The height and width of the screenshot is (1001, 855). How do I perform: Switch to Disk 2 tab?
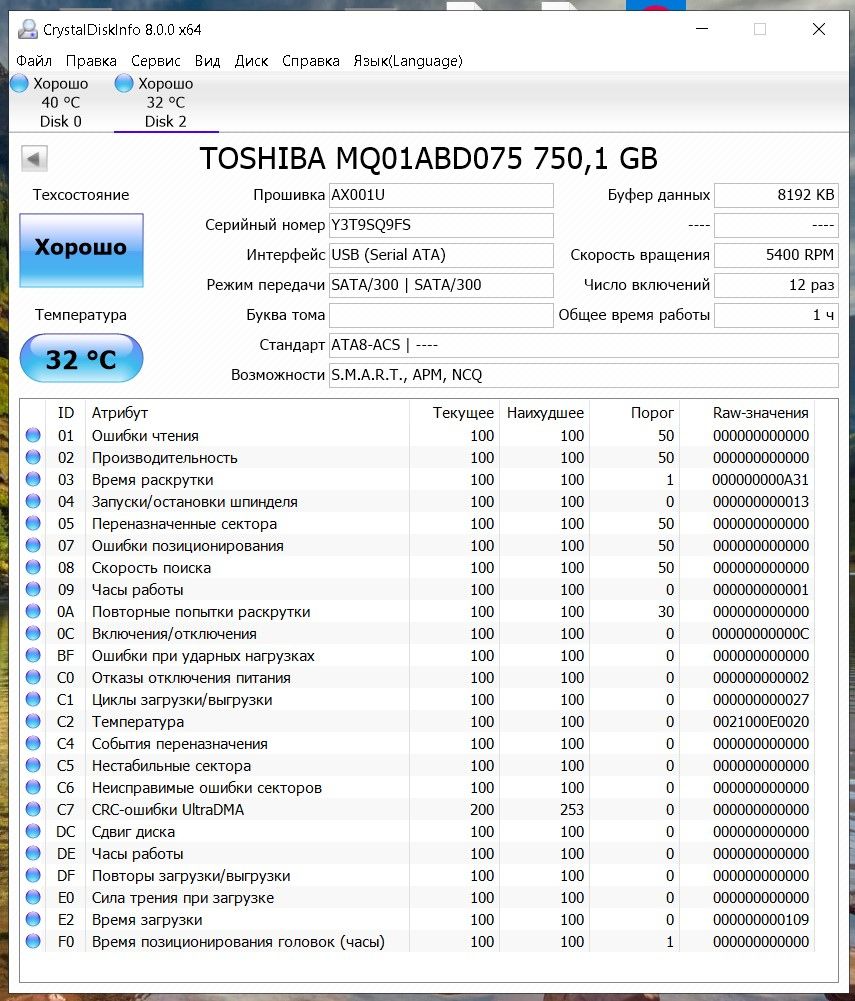[x=166, y=102]
